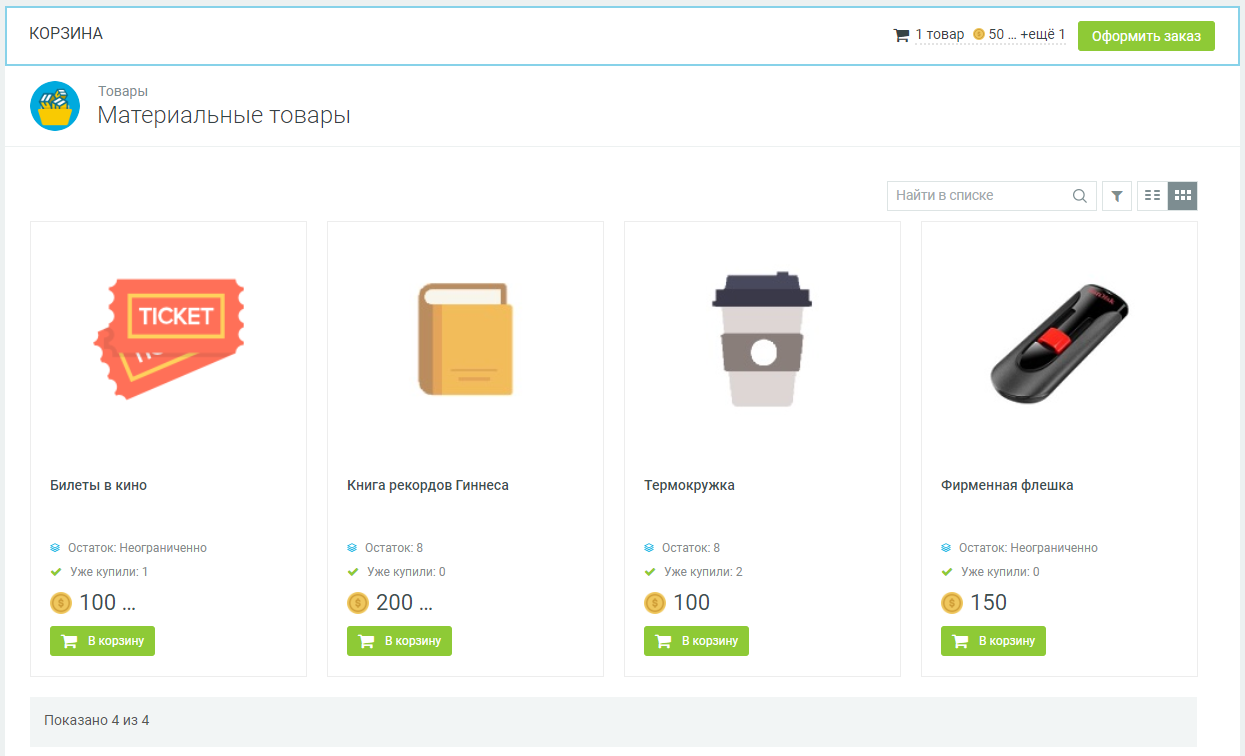
Task: Open the ticket product image
Action: point(169,340)
